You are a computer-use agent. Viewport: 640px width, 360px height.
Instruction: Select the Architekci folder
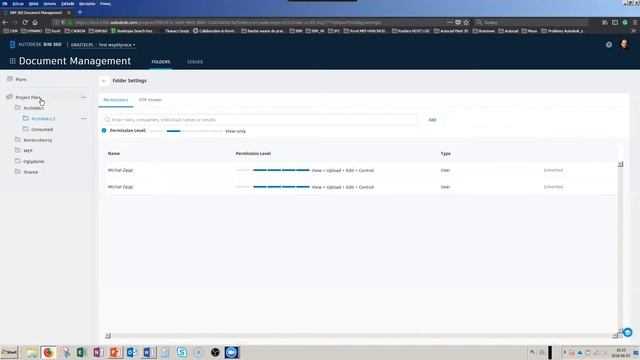33,108
